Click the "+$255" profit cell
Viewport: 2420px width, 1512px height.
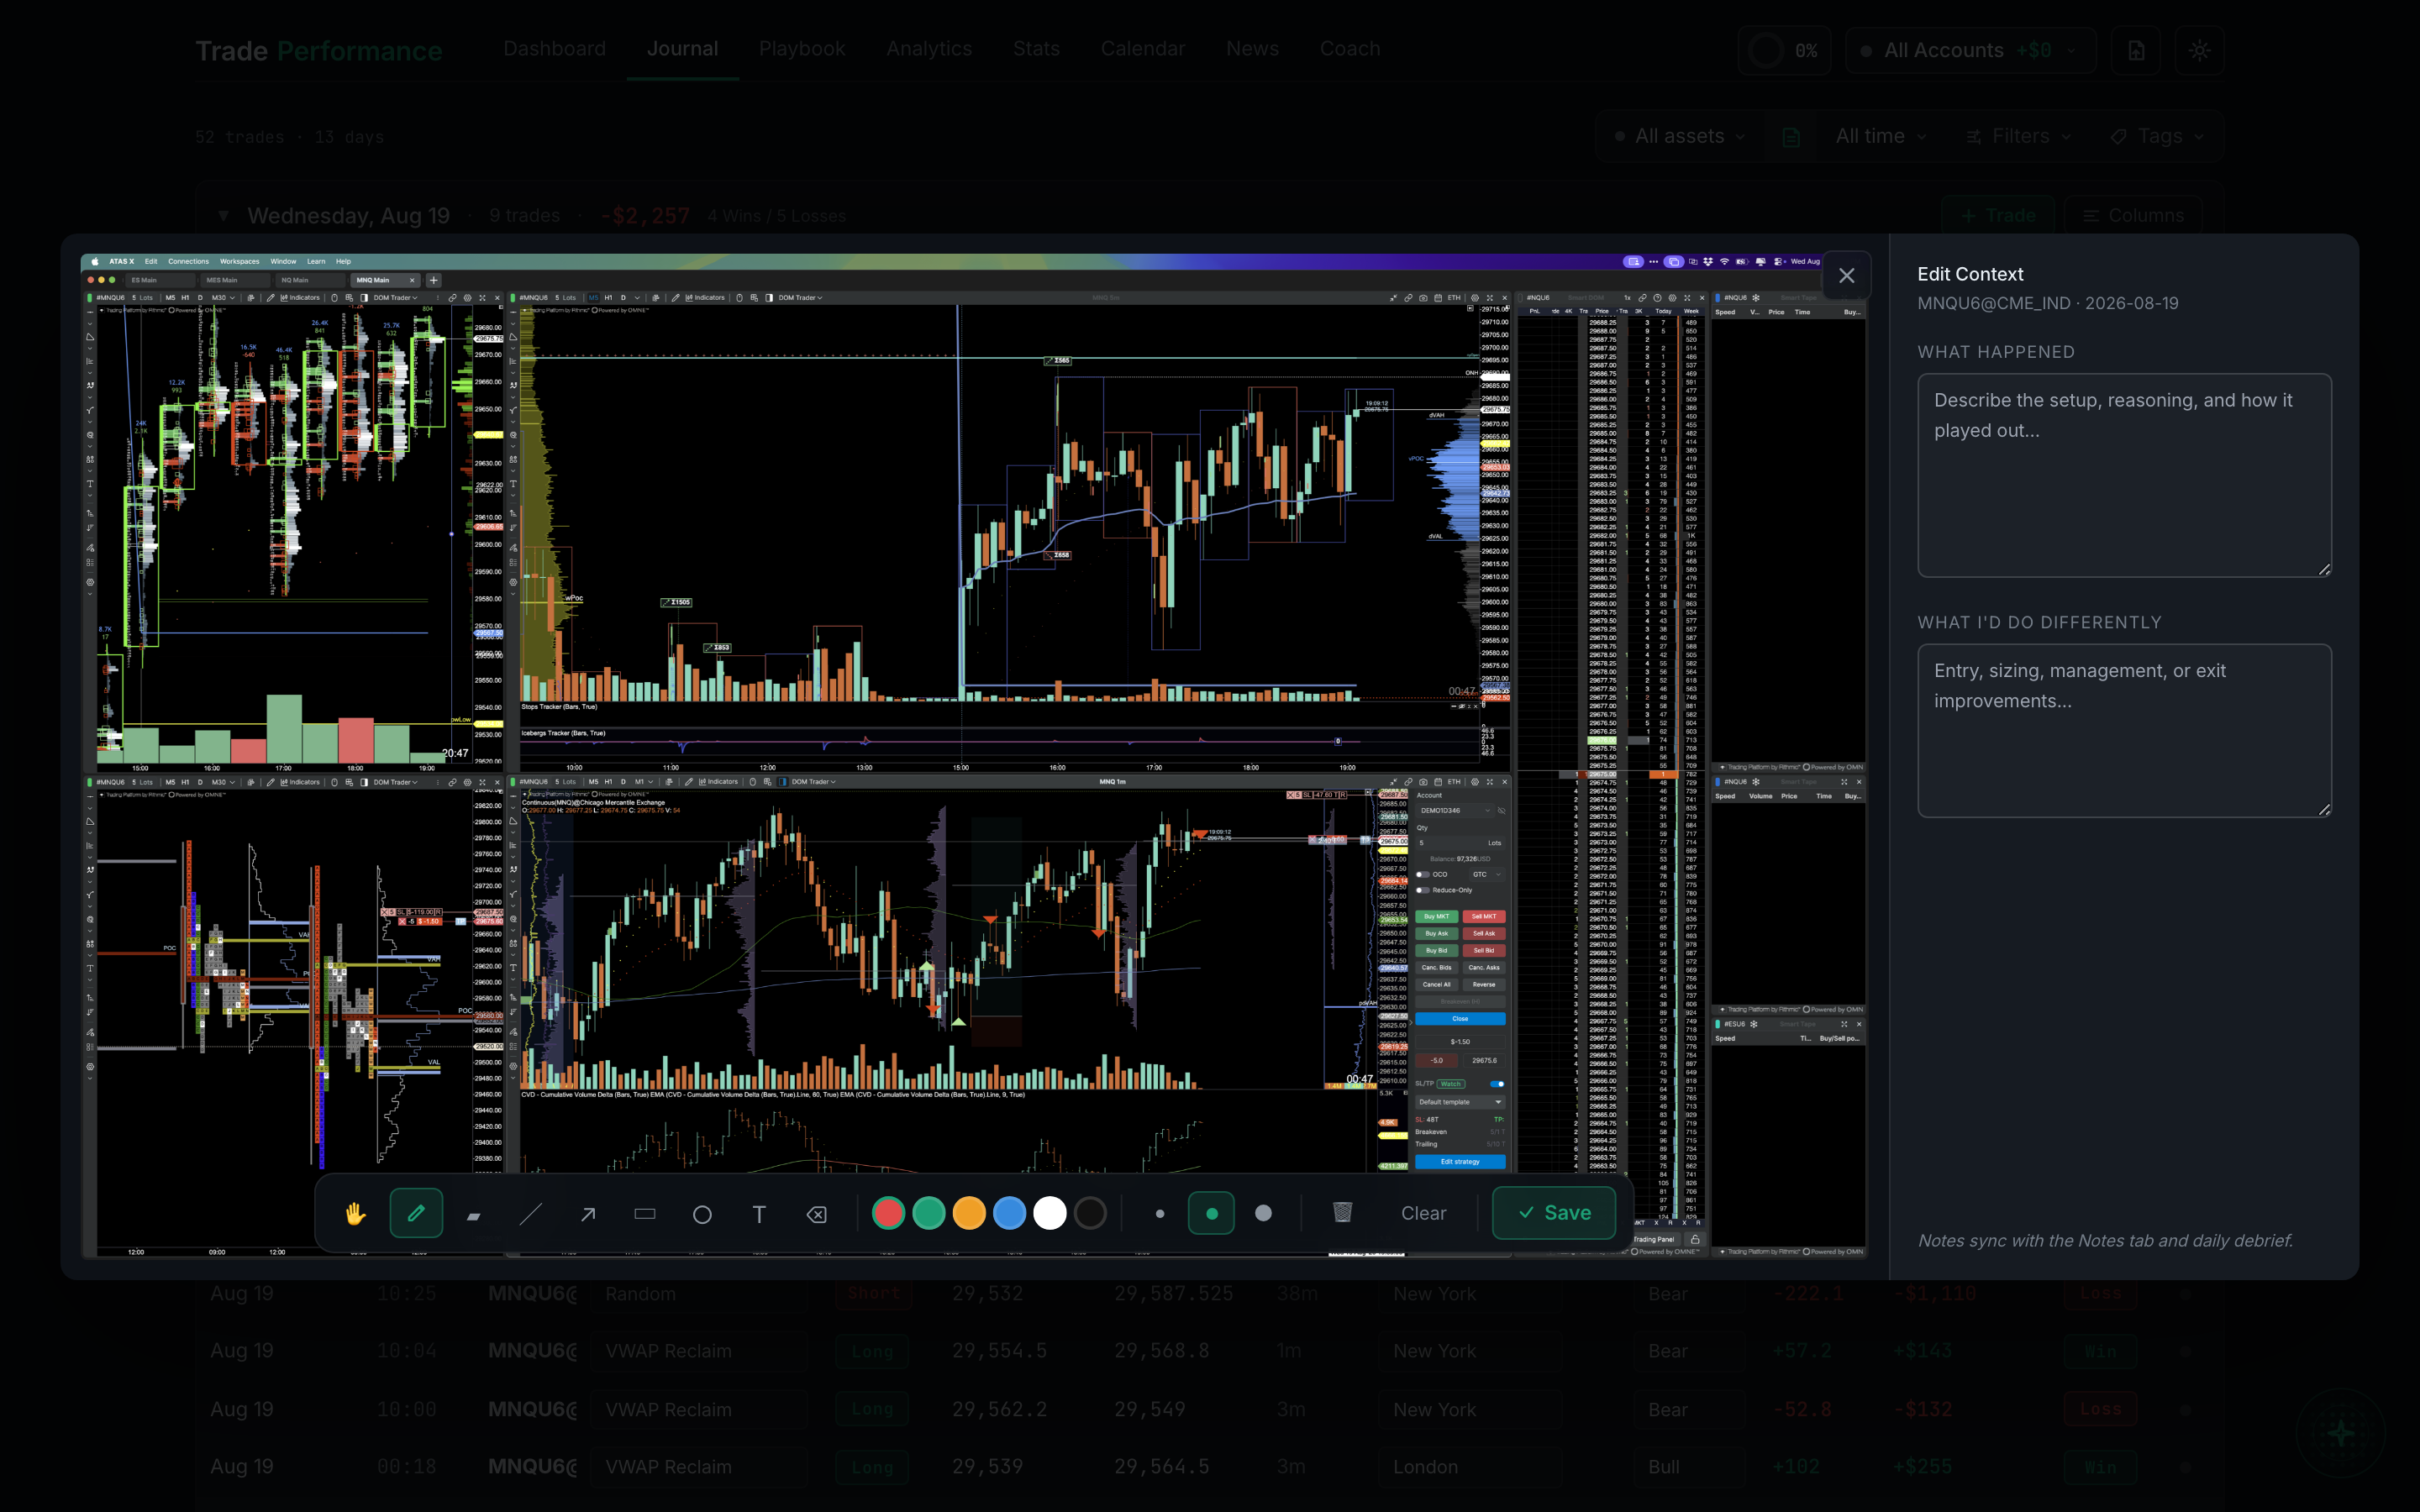(x=1923, y=1467)
